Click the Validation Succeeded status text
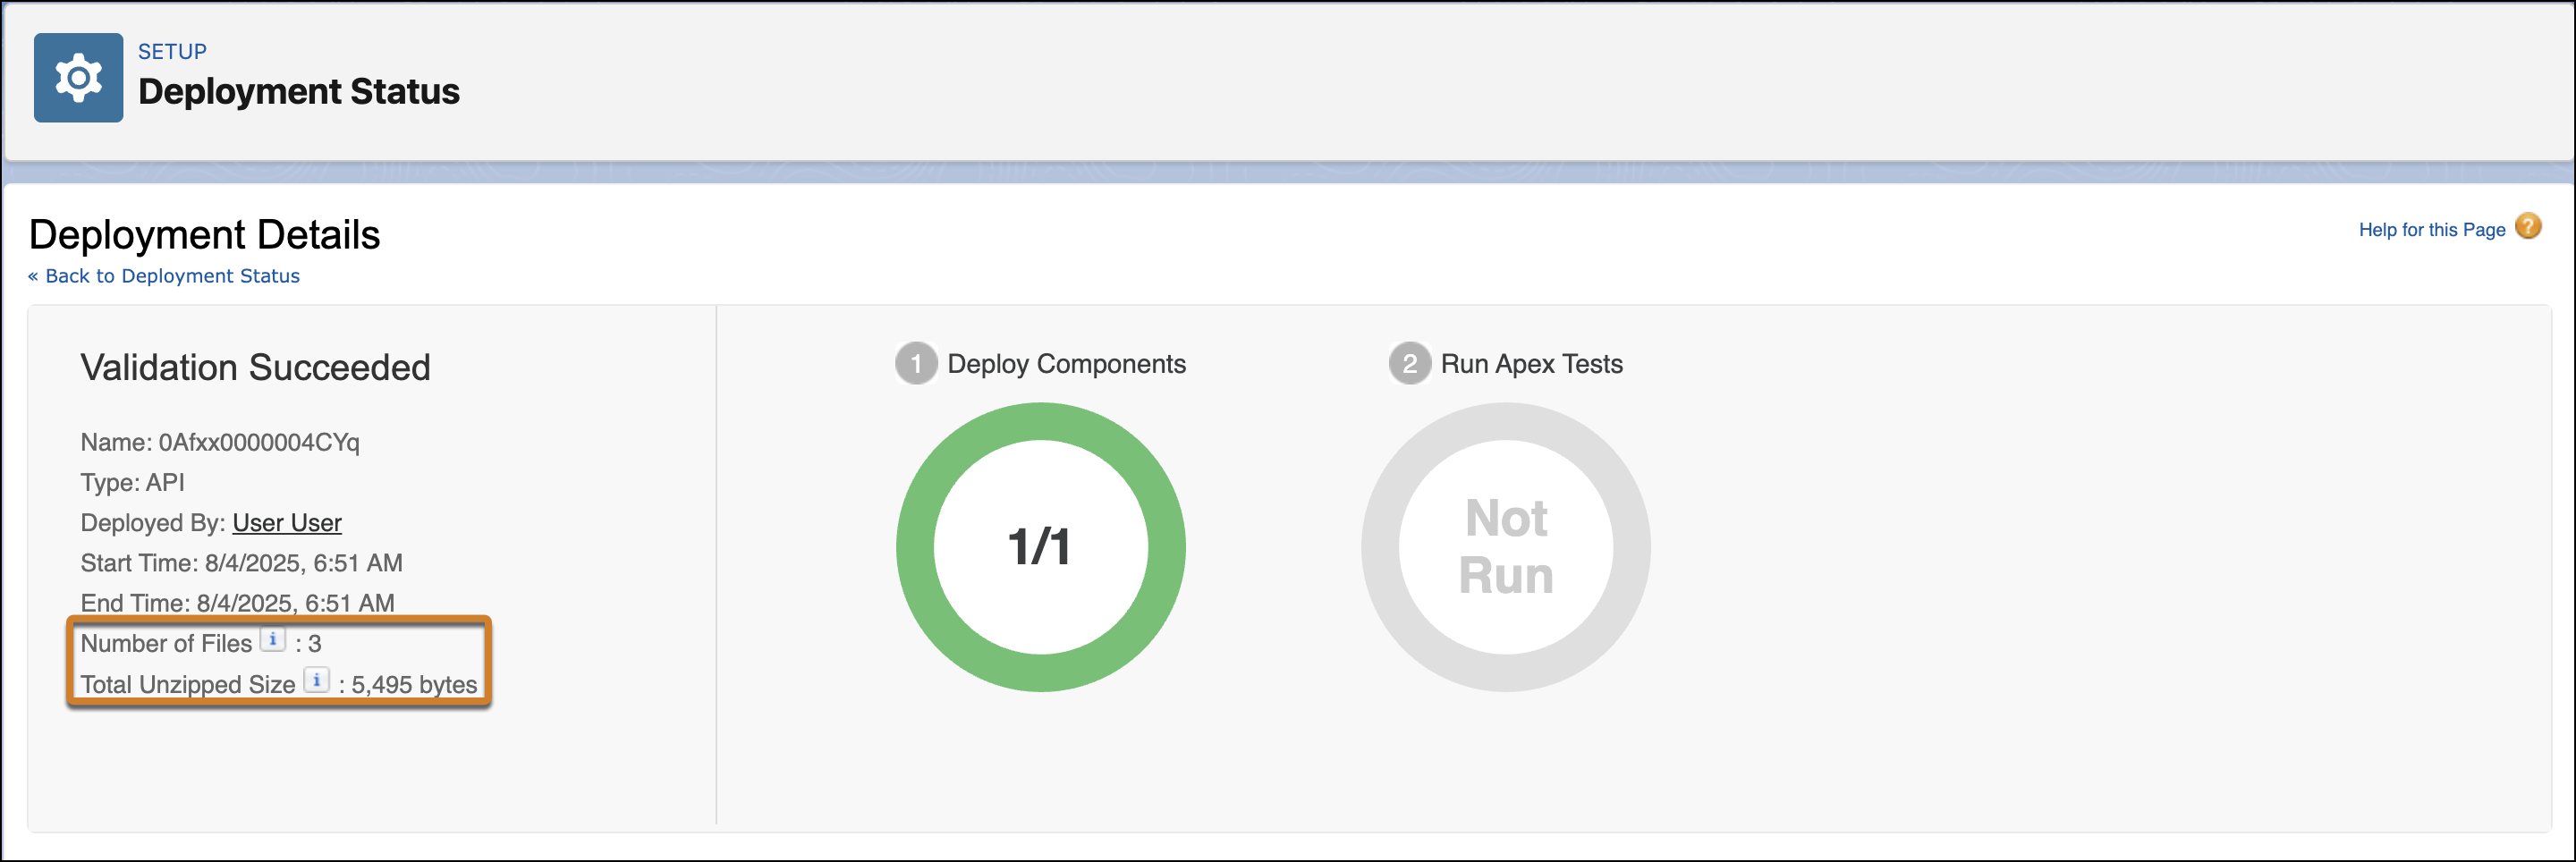The image size is (2576, 862). click(255, 368)
